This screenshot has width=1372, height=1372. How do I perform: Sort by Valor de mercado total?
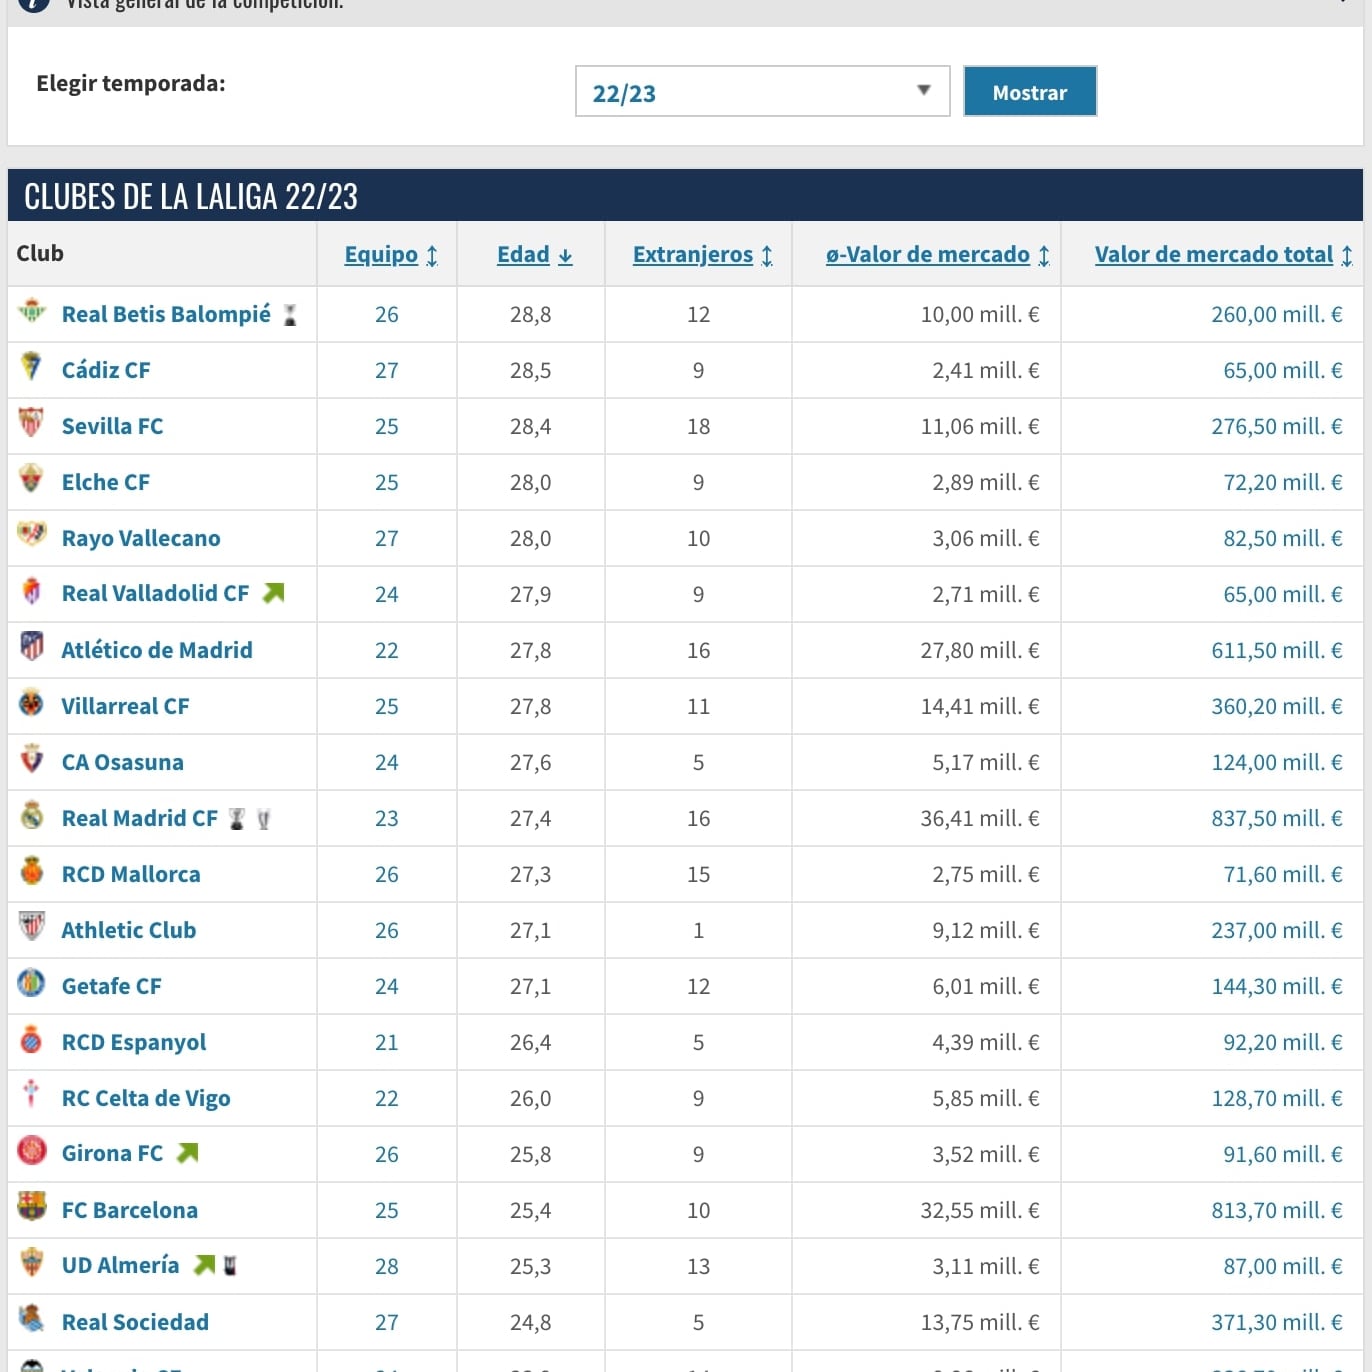click(1222, 255)
